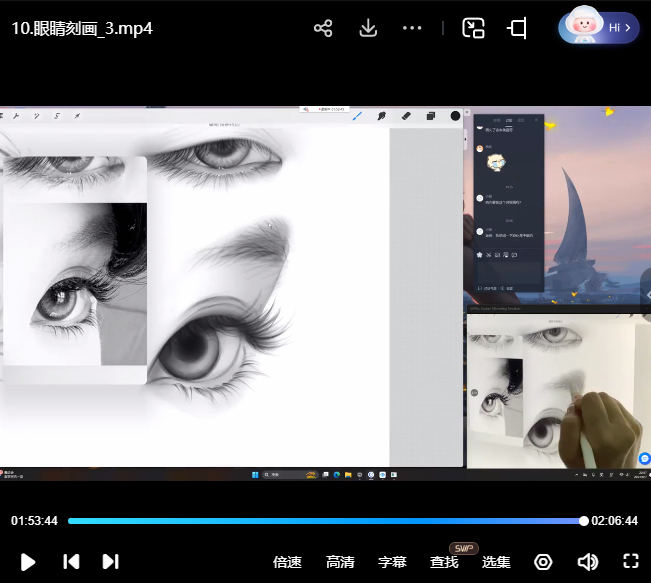The width and height of the screenshot is (651, 583).
Task: Skip to the next video
Action: click(111, 561)
